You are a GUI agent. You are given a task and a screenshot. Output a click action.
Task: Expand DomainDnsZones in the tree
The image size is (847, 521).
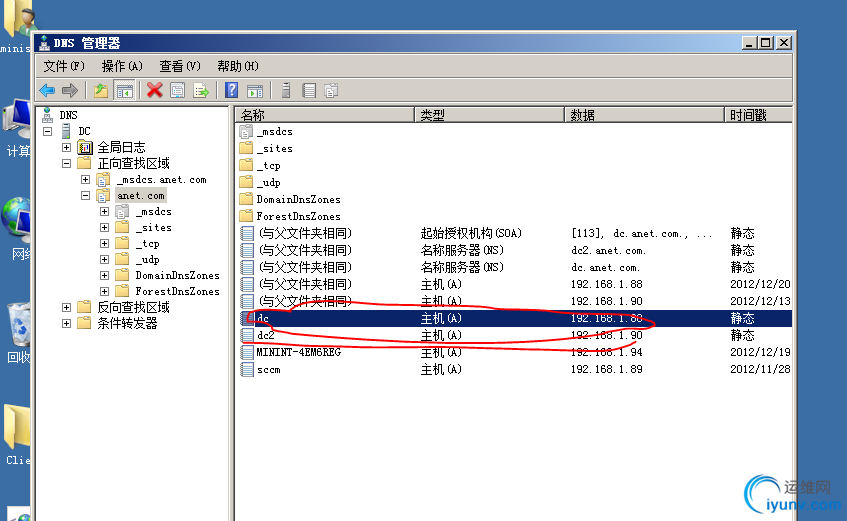pos(104,276)
